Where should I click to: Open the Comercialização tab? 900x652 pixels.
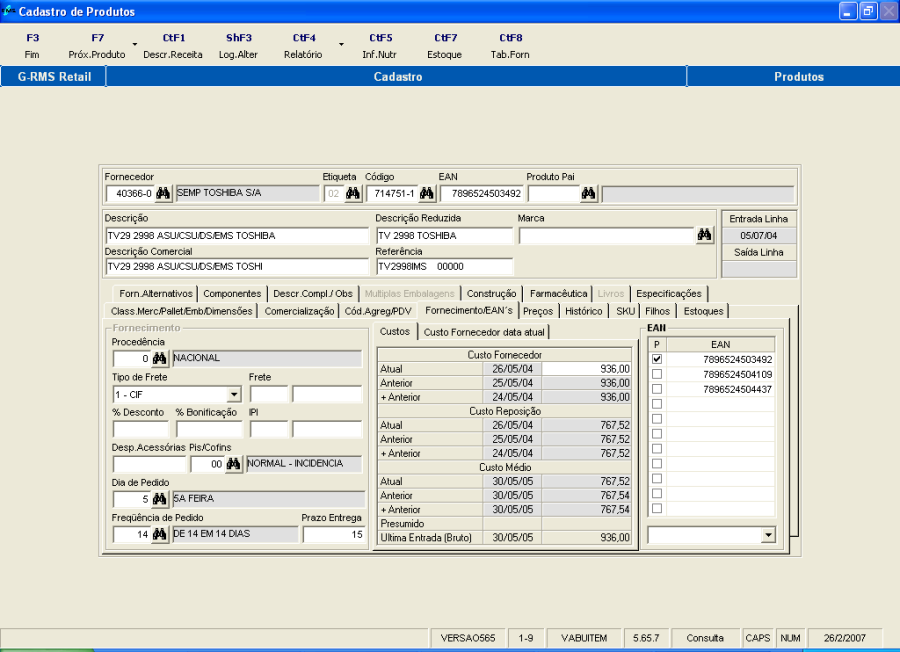[299, 311]
